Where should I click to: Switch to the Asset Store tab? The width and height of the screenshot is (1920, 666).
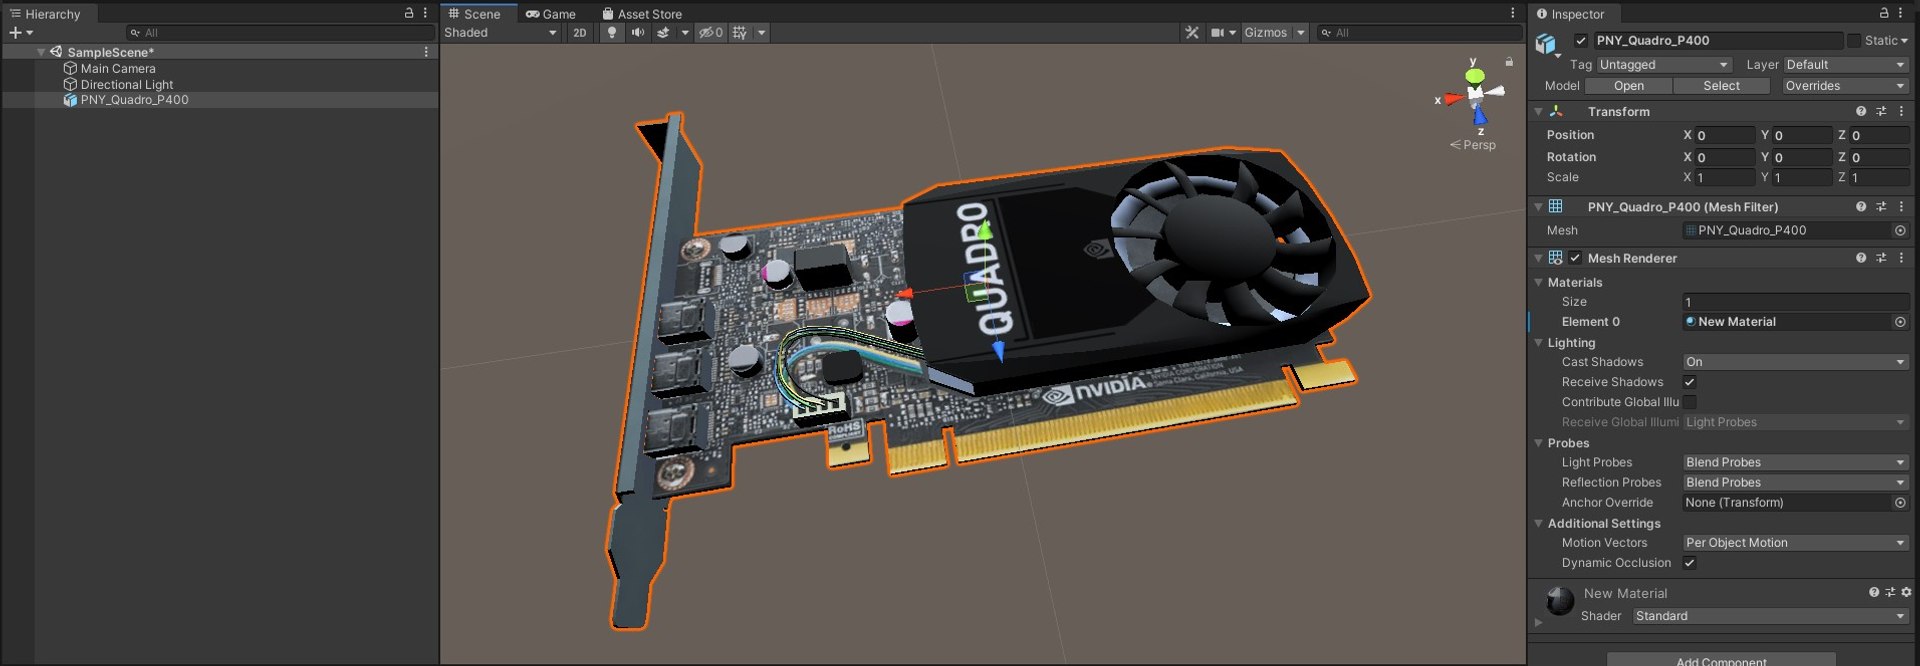click(x=642, y=14)
